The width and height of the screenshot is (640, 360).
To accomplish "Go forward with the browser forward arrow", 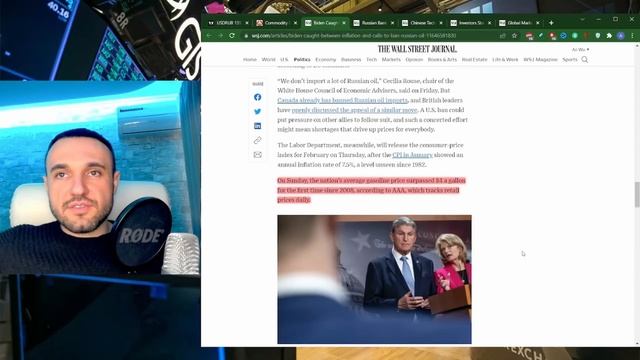I will click(220, 36).
